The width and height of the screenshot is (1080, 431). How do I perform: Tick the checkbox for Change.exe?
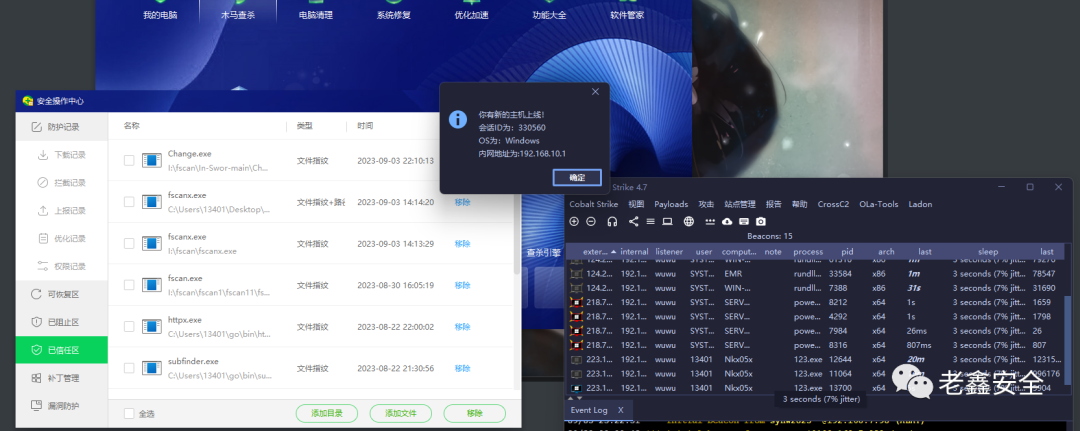(129, 160)
